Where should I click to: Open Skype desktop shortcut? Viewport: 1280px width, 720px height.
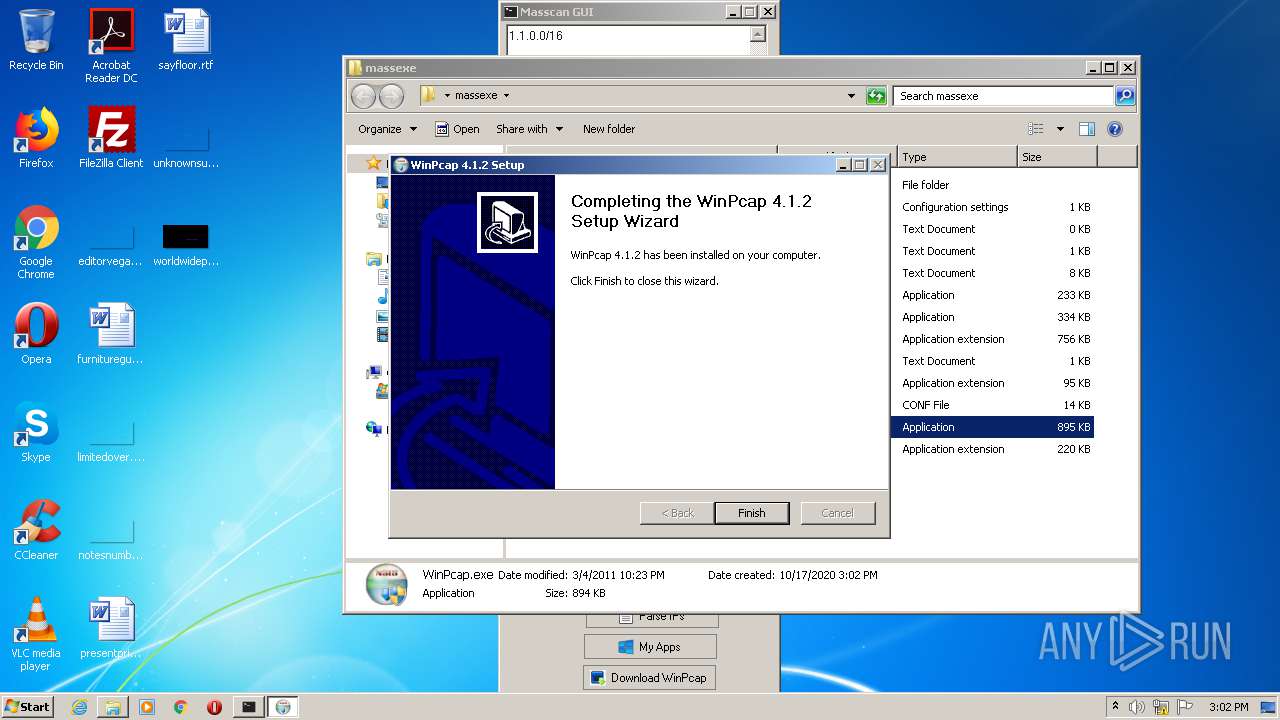click(x=36, y=432)
